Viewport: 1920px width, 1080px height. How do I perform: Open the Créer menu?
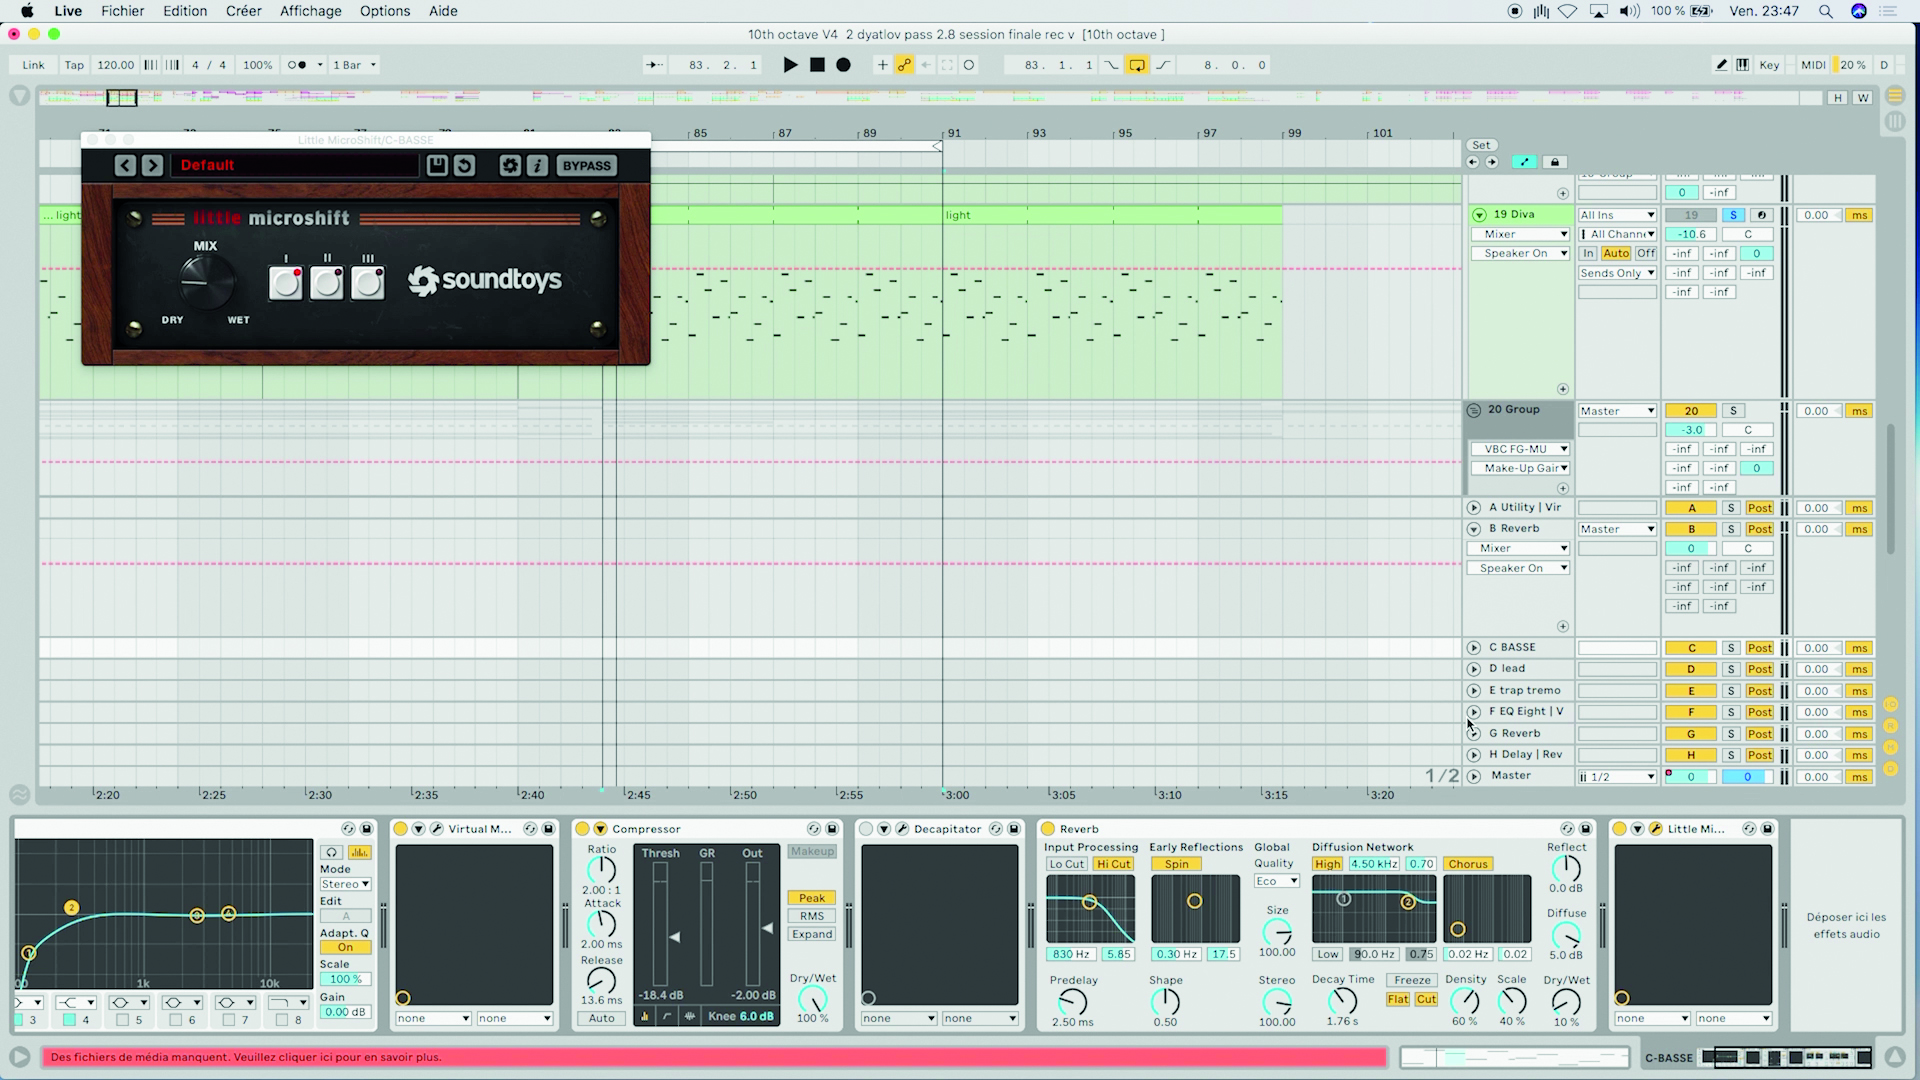pos(243,11)
